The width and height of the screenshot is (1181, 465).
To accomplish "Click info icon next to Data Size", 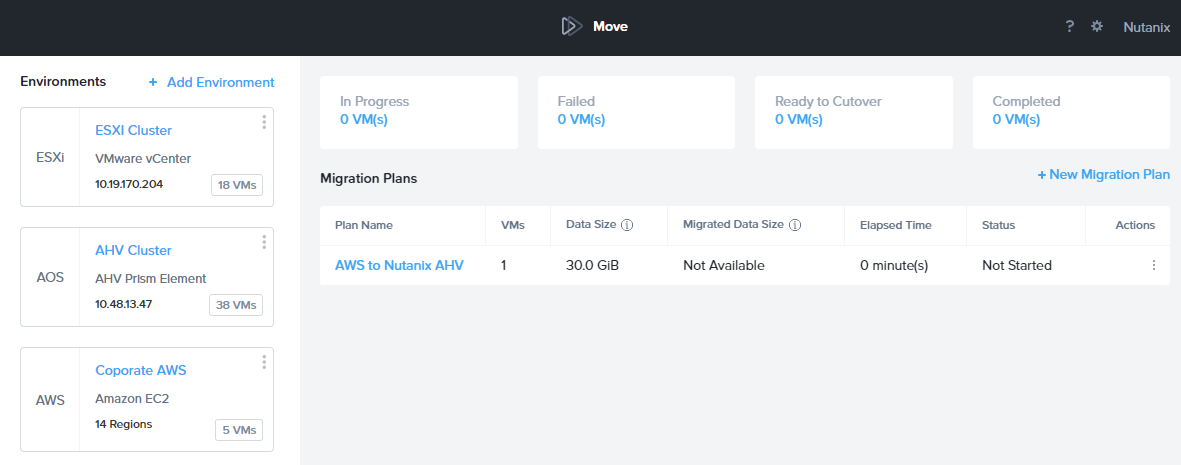I will point(627,226).
